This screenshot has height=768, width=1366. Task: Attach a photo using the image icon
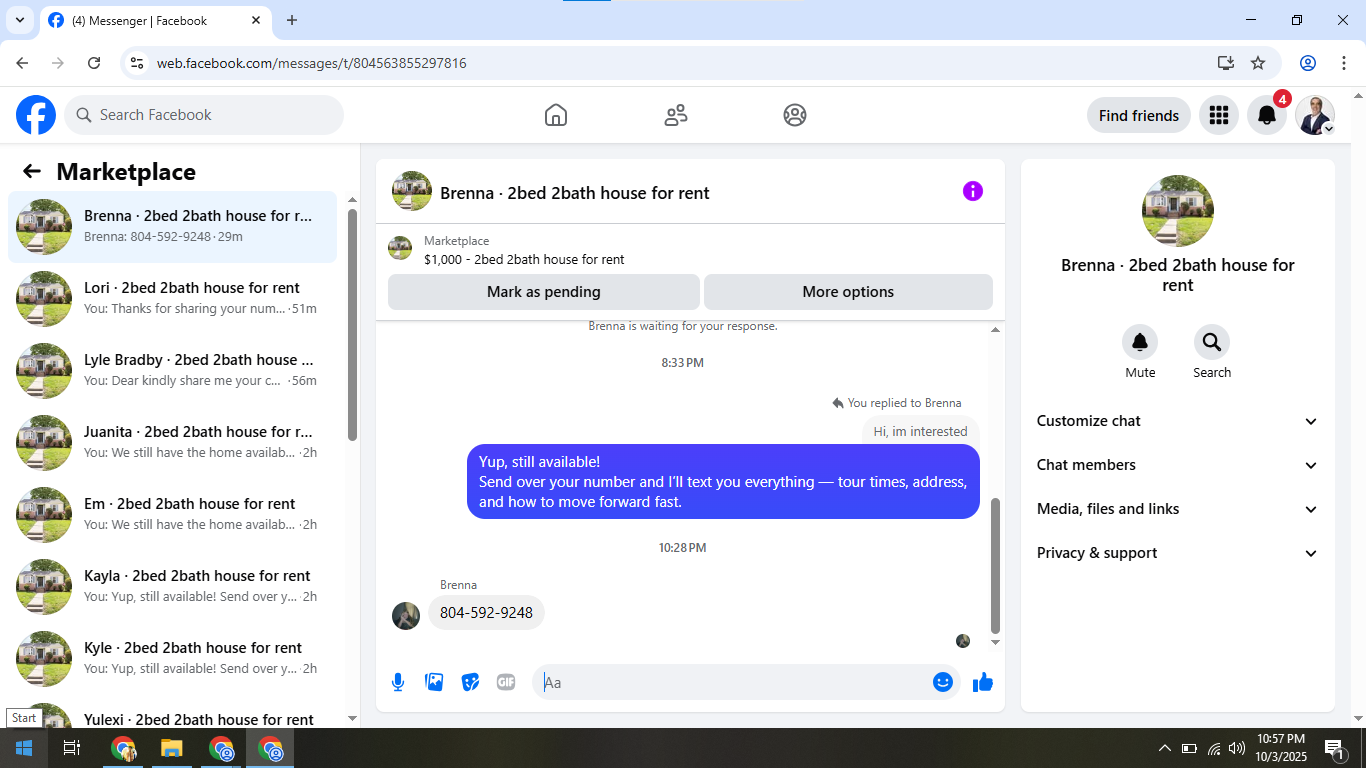(x=434, y=682)
